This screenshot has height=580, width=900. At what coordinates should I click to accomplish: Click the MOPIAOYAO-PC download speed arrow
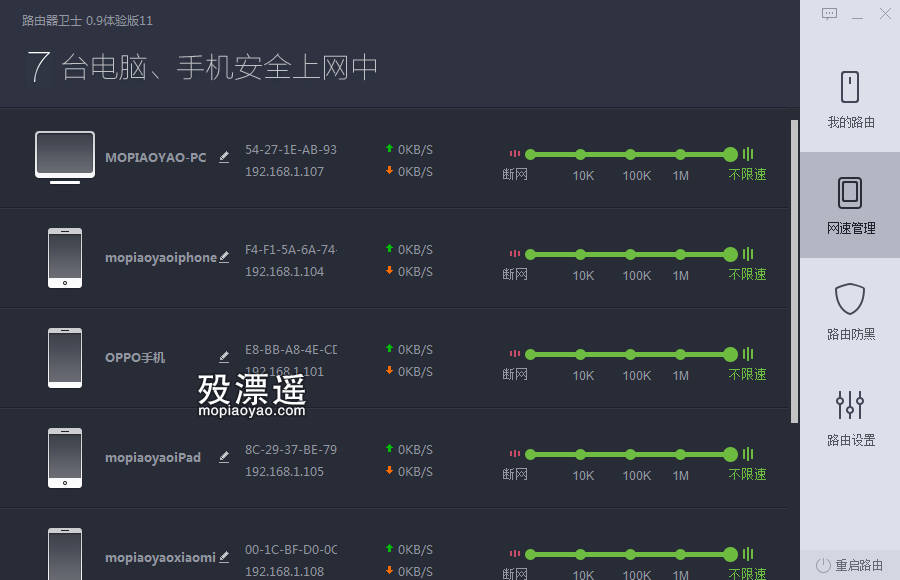[x=389, y=170]
